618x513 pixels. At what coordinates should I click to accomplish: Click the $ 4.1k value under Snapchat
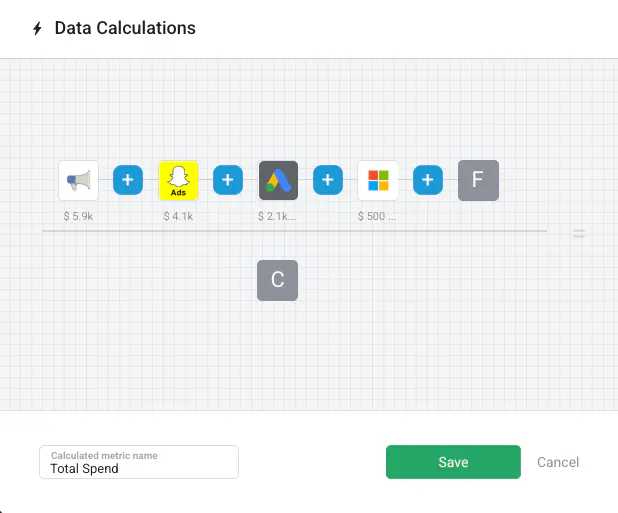[178, 215]
